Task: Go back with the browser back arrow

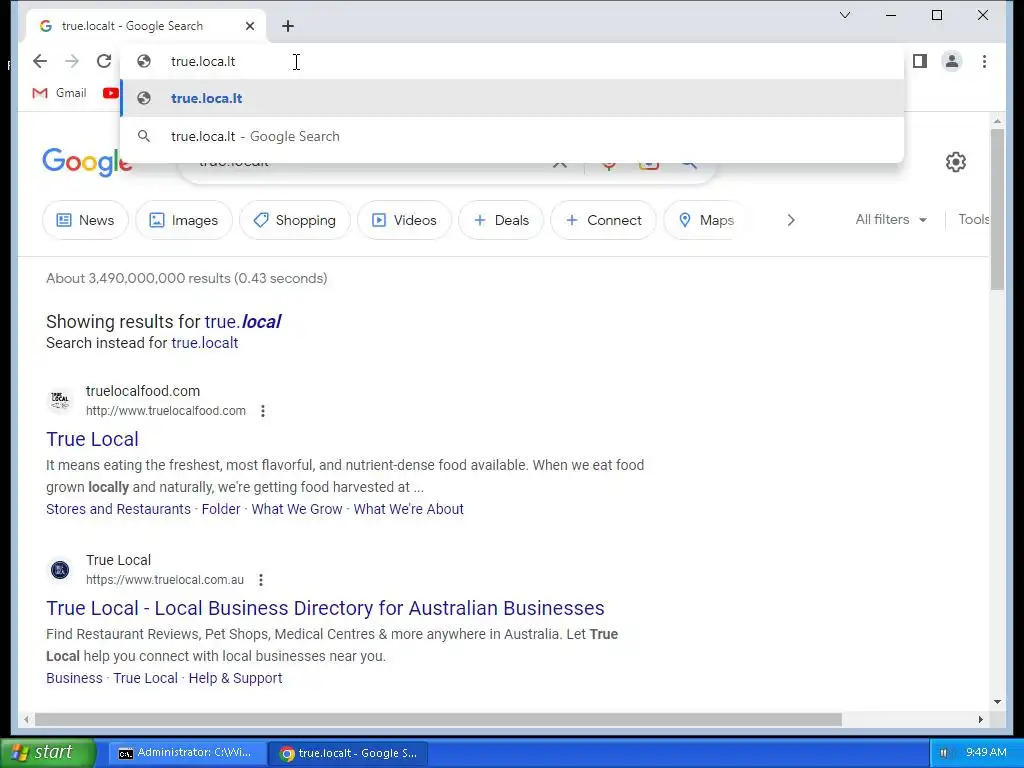Action: (40, 61)
